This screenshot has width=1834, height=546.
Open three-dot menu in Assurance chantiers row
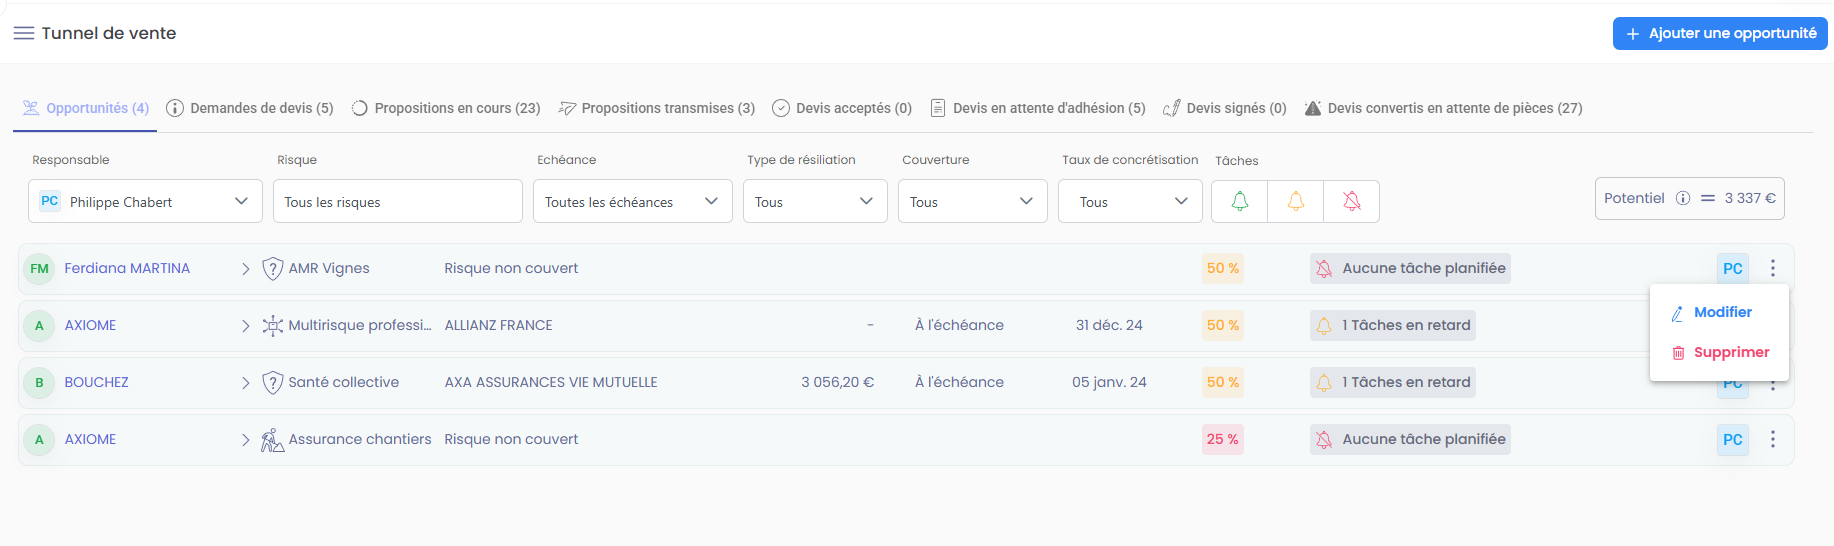click(1773, 439)
